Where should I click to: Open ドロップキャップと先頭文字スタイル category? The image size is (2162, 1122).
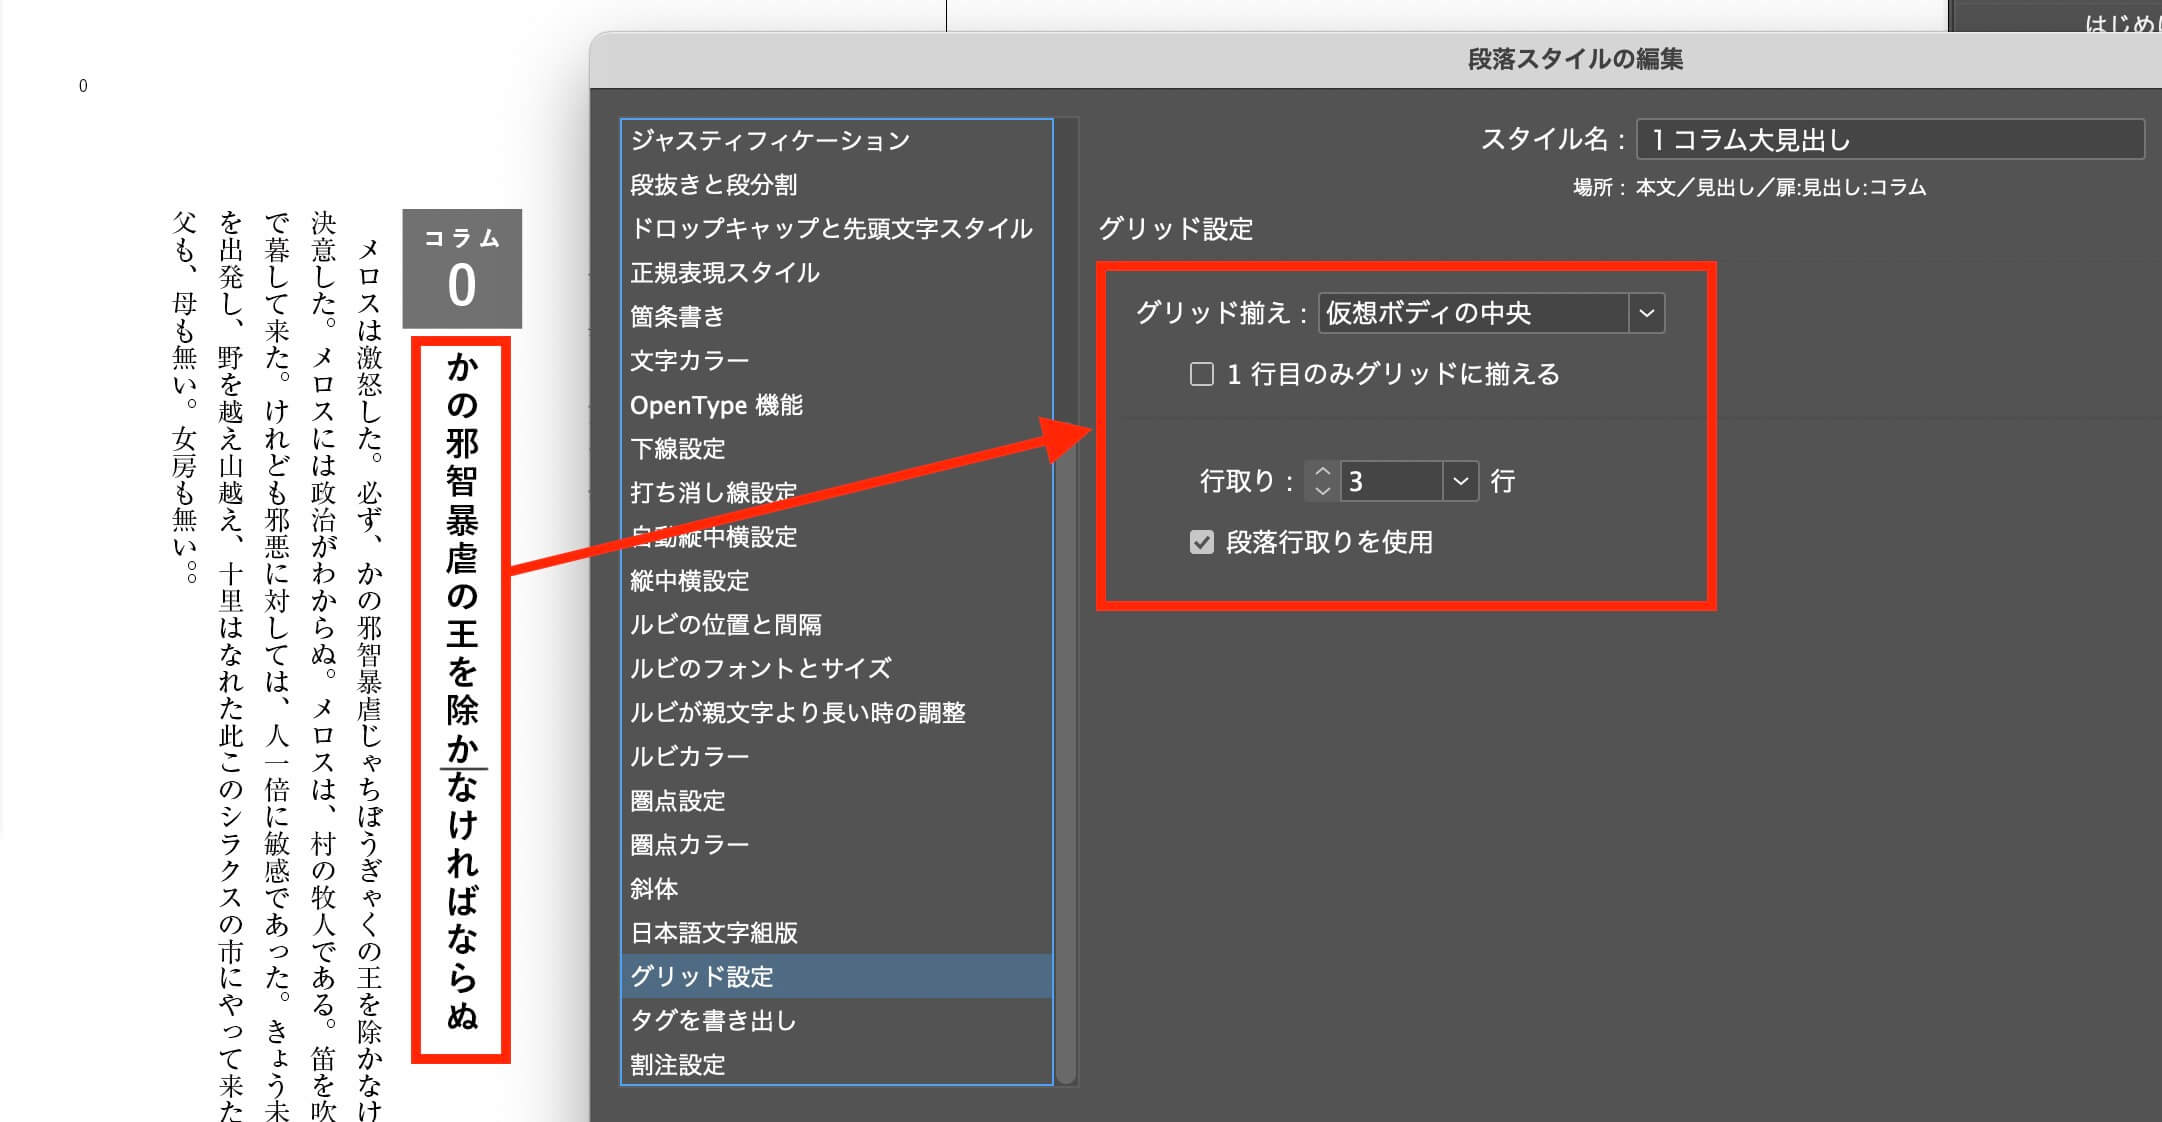(831, 229)
